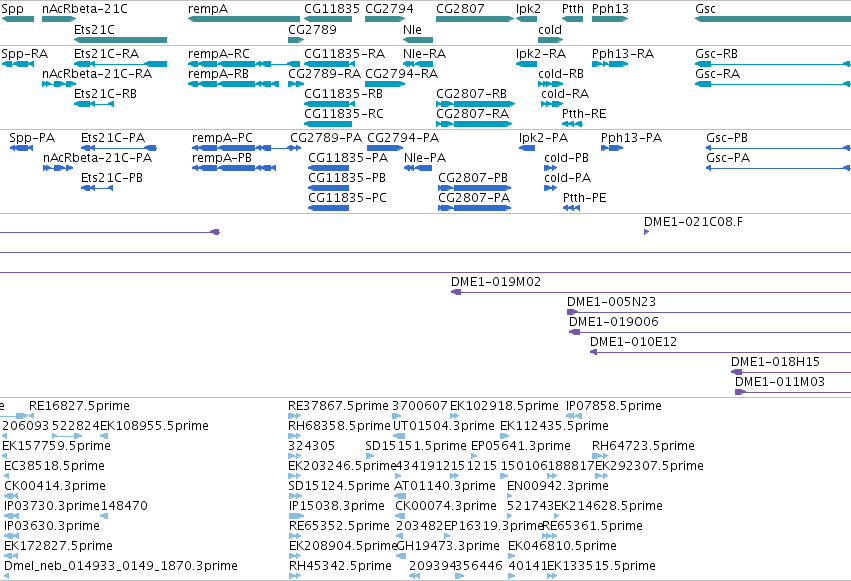Image resolution: width=851 pixels, height=581 pixels.
Task: Select EST EK046810.5prime
Action: coord(511,556)
